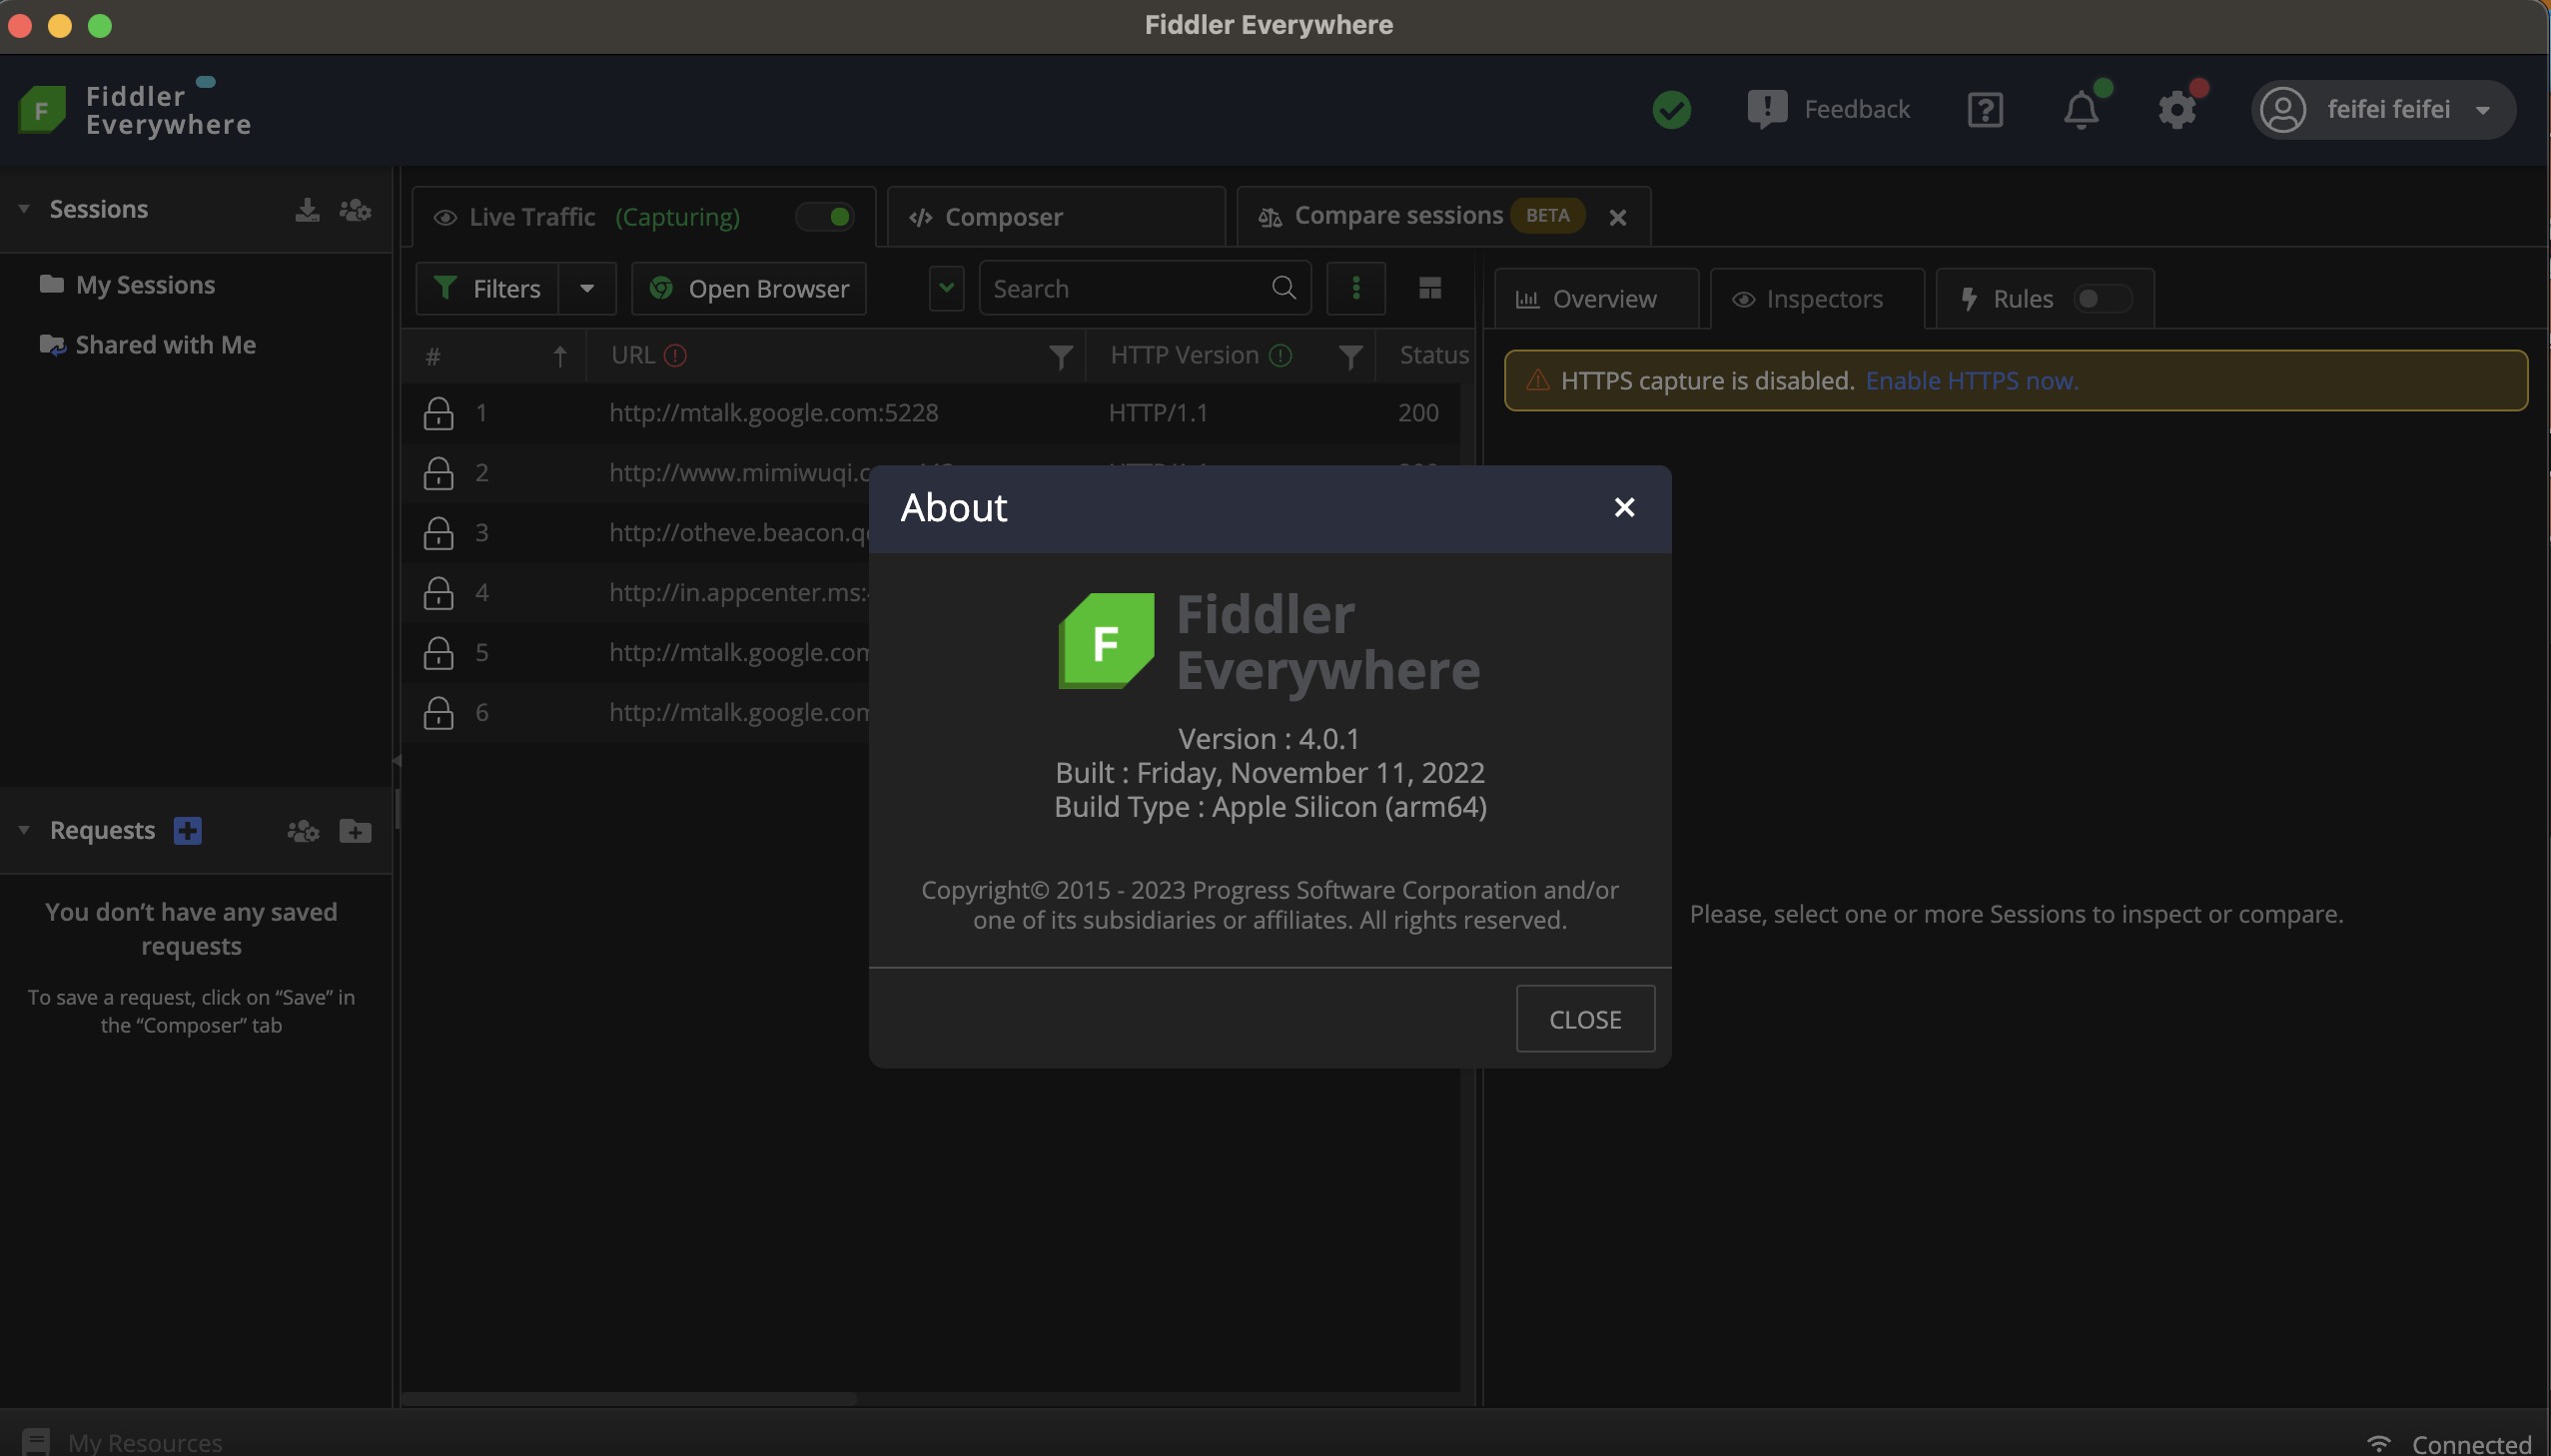Click the lock icon on row 6
Screen dimensions: 2551x1456
click(438, 713)
